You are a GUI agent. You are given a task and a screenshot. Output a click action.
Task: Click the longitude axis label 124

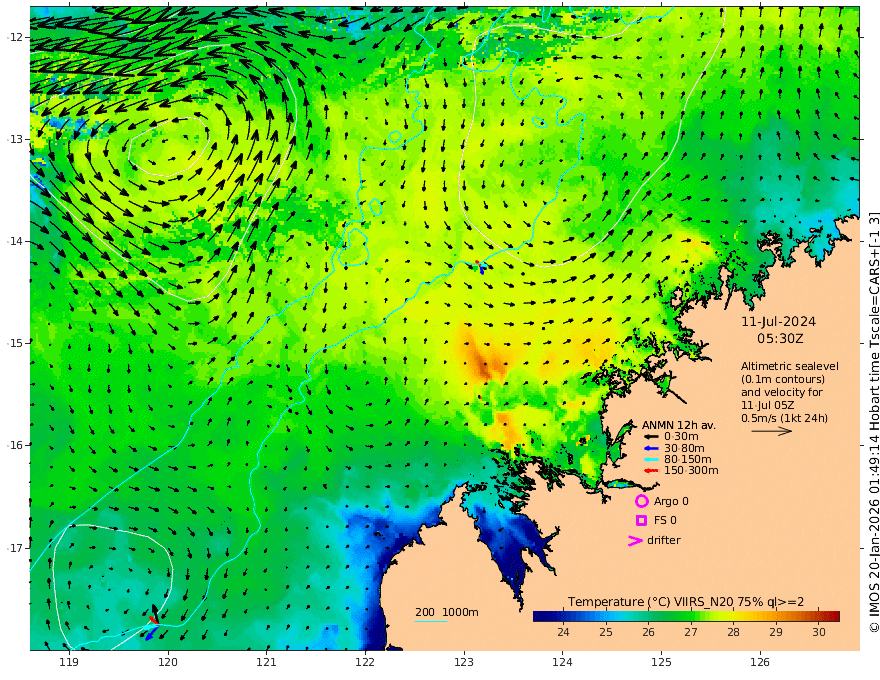pyautogui.click(x=562, y=662)
